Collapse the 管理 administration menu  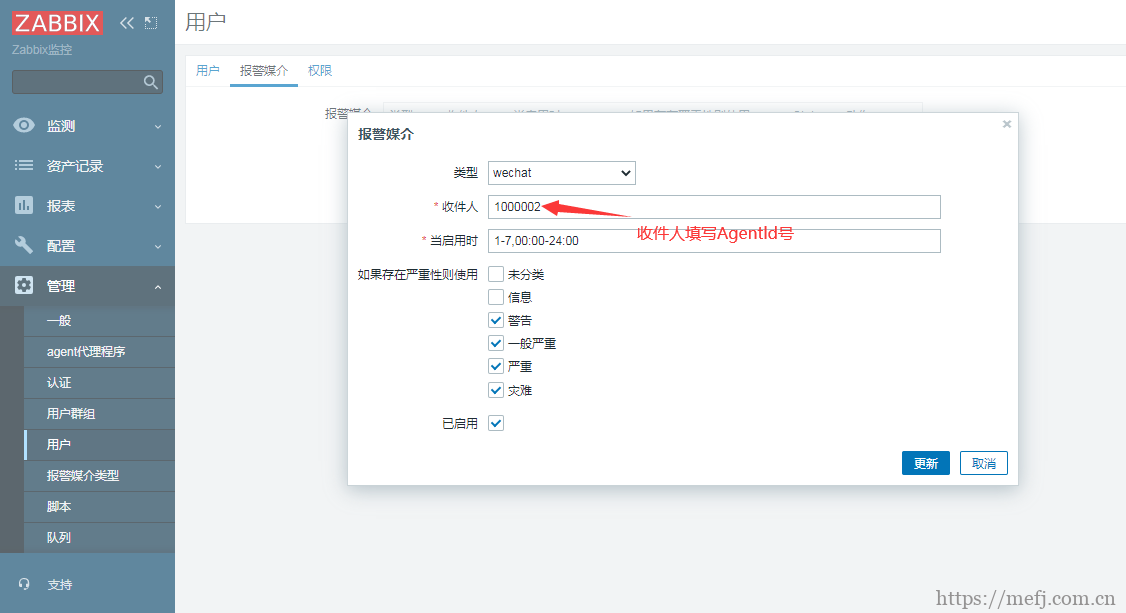pos(157,287)
